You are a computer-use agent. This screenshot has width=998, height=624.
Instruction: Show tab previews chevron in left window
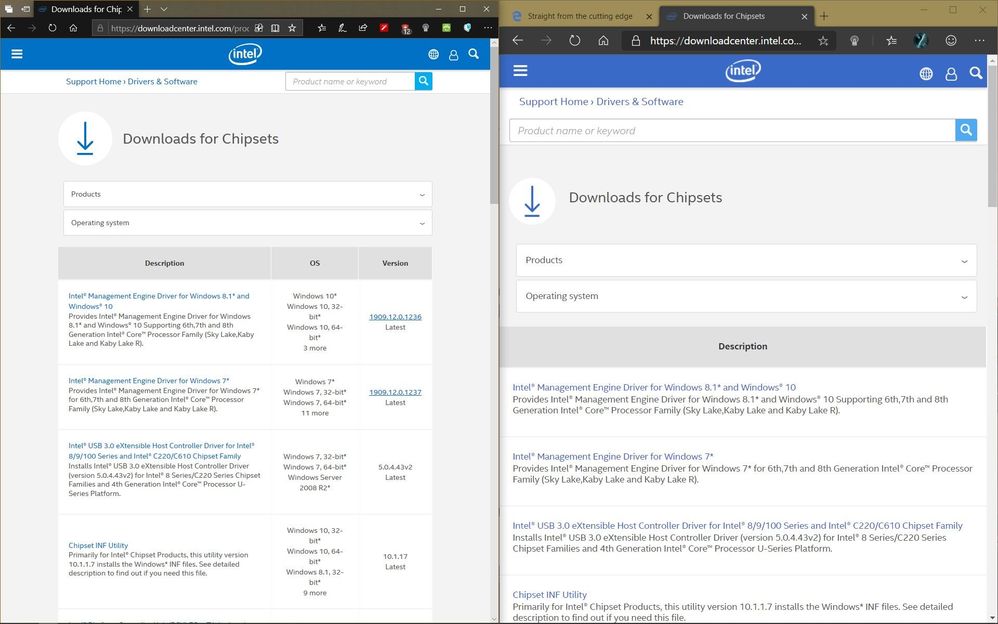pos(164,9)
